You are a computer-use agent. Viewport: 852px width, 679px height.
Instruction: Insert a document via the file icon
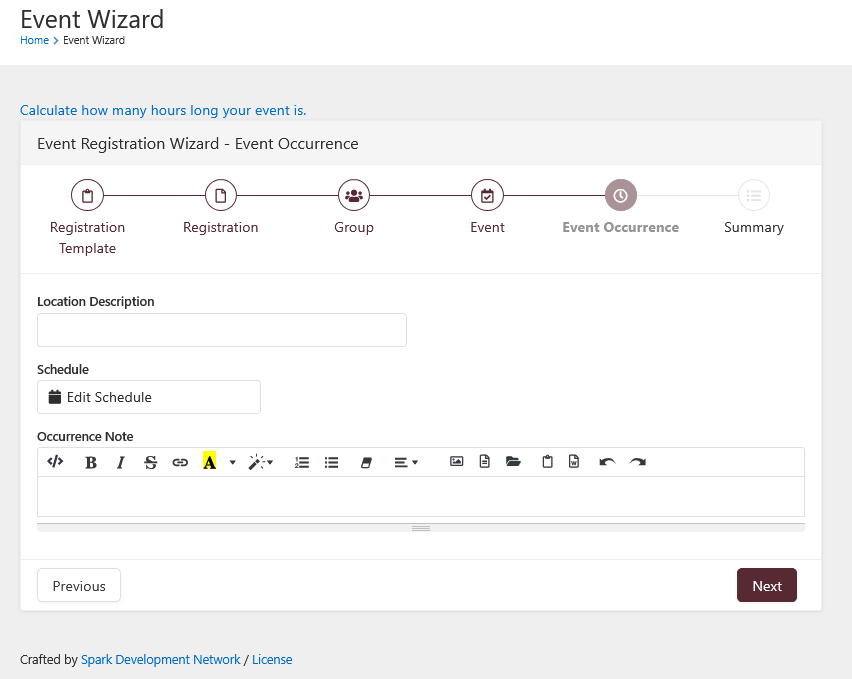[x=485, y=462]
